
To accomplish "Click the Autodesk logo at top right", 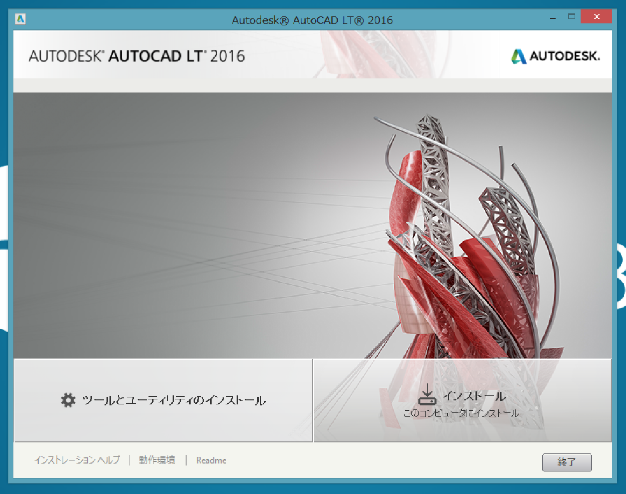I will (555, 56).
